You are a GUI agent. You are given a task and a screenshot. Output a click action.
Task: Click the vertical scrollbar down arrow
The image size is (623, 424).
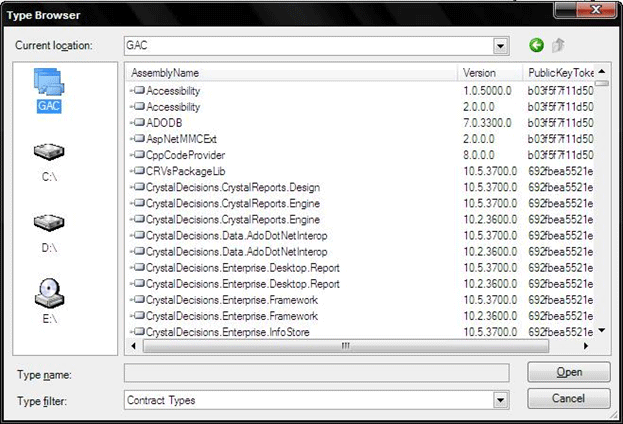click(x=602, y=330)
